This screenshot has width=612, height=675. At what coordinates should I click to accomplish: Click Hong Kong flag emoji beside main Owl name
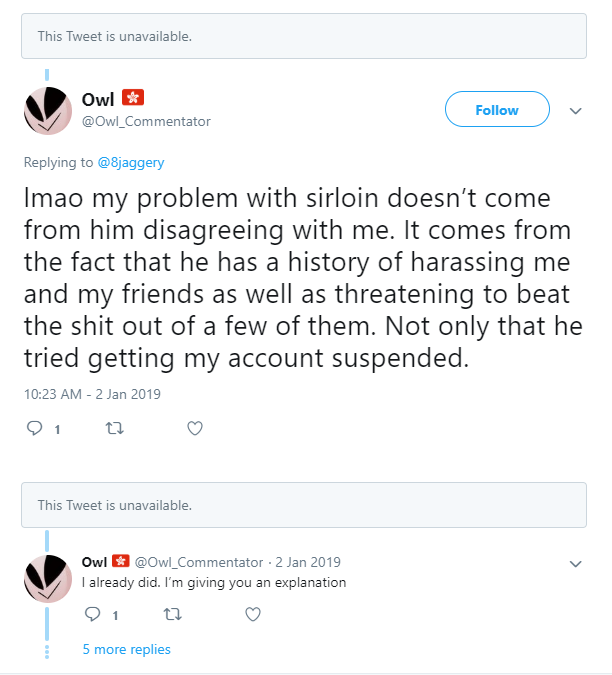(133, 98)
